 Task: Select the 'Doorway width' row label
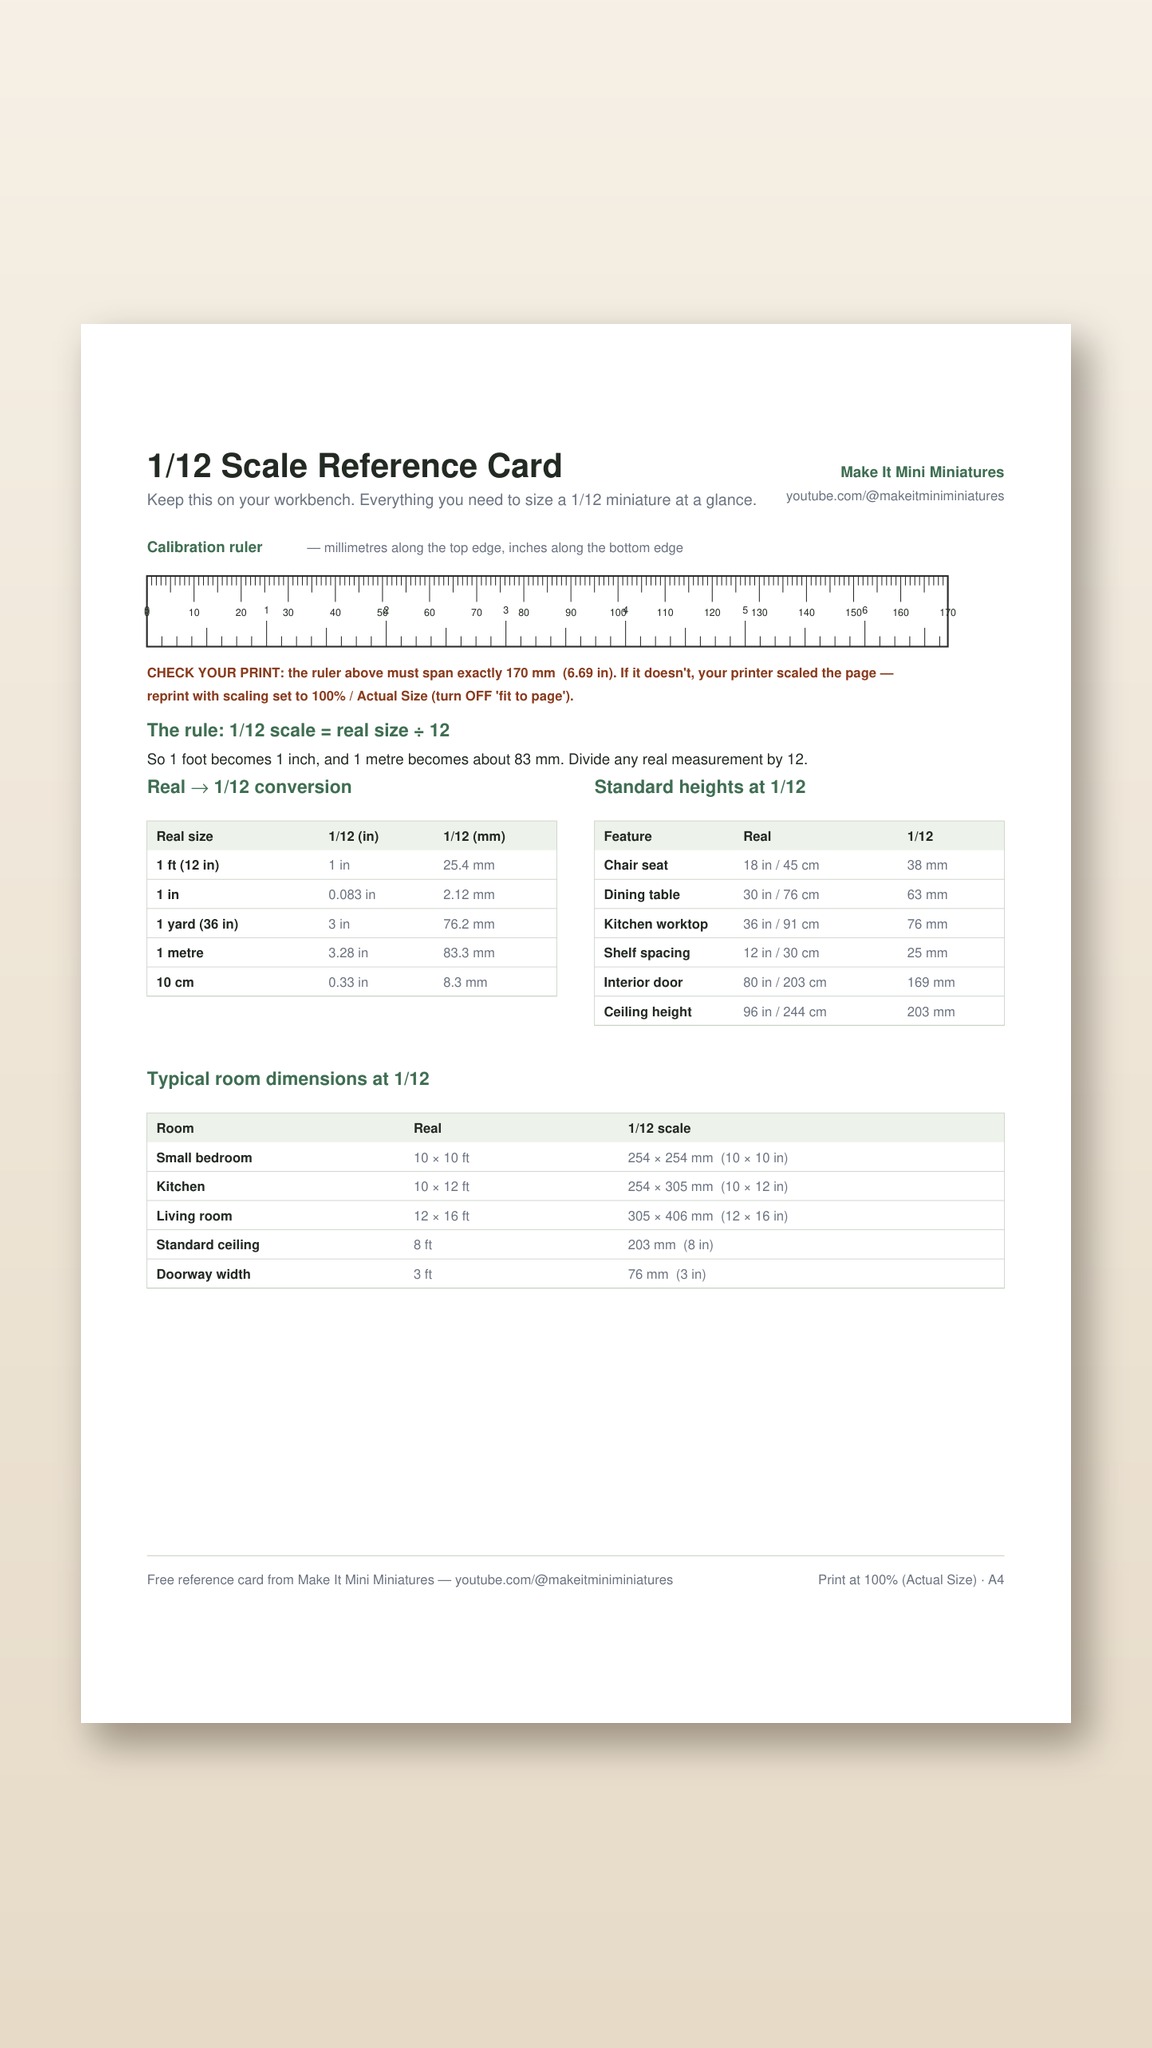point(204,1274)
